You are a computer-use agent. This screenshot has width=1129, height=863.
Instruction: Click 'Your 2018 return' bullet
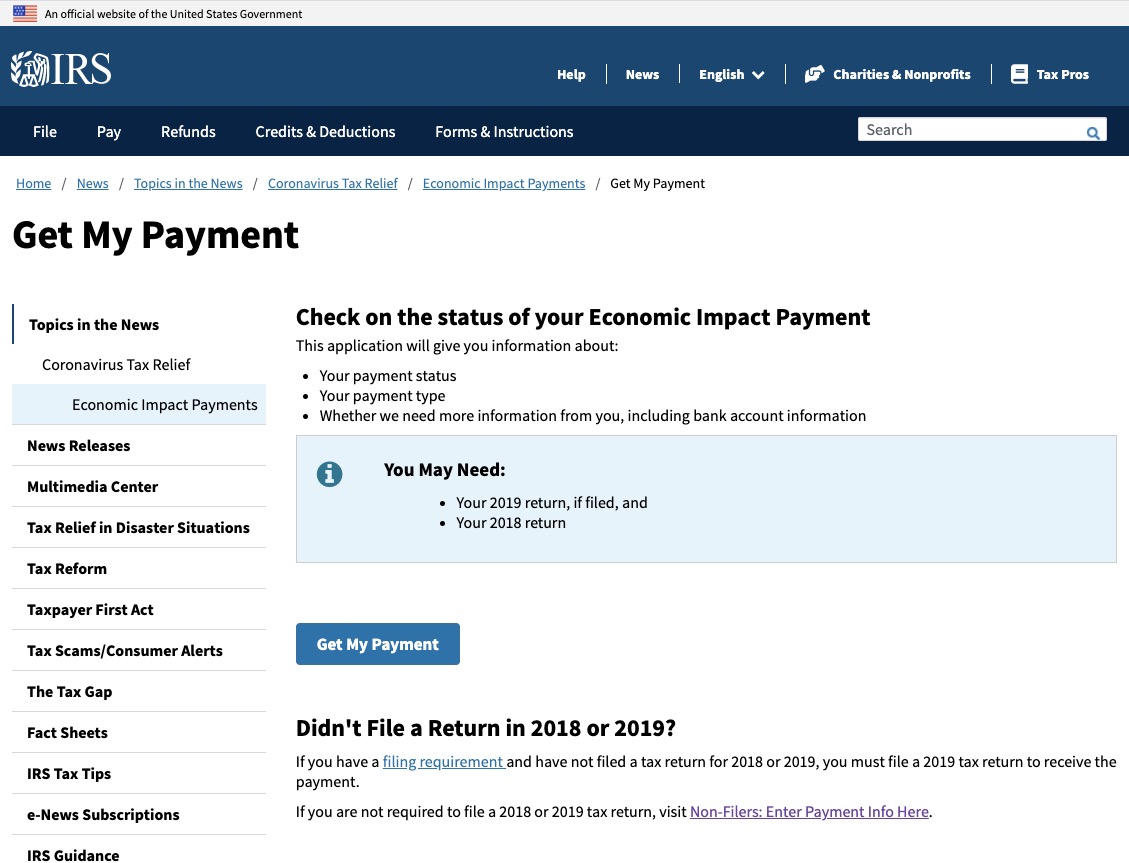click(x=510, y=523)
